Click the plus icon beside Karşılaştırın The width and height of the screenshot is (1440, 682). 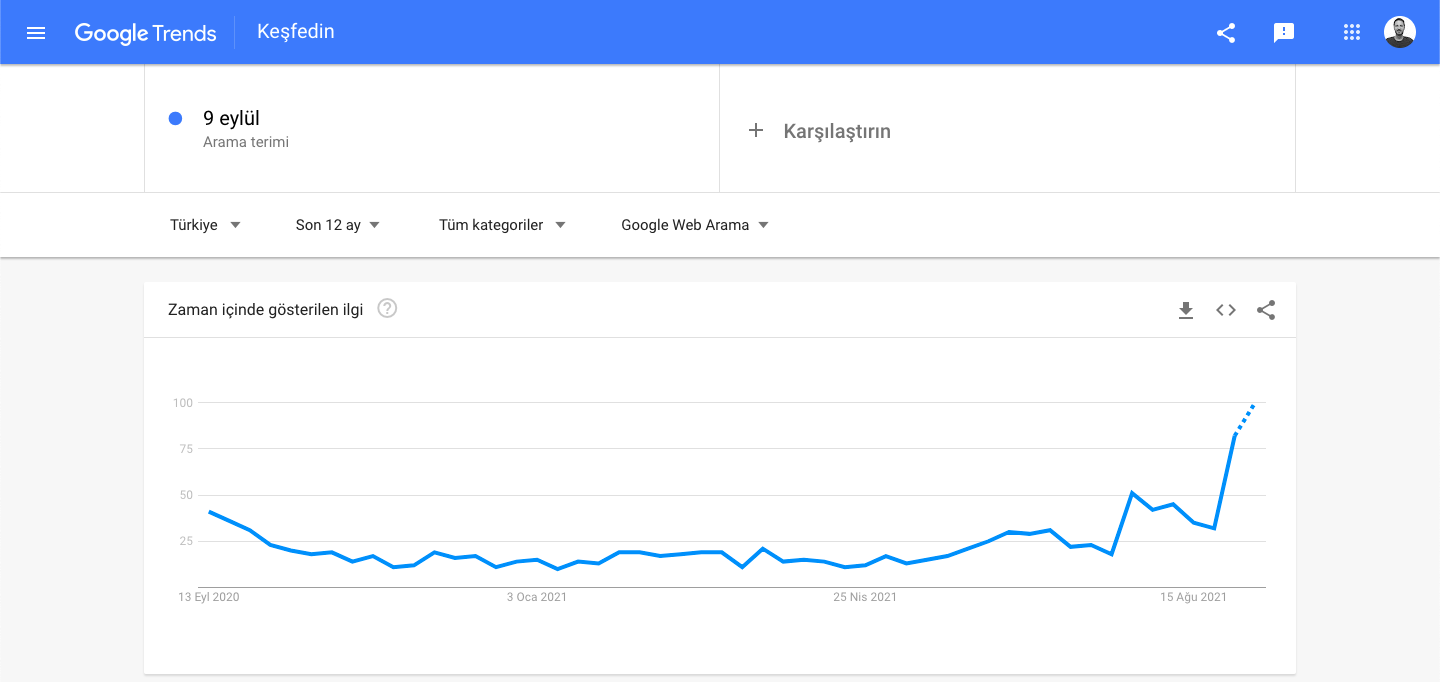tap(756, 131)
